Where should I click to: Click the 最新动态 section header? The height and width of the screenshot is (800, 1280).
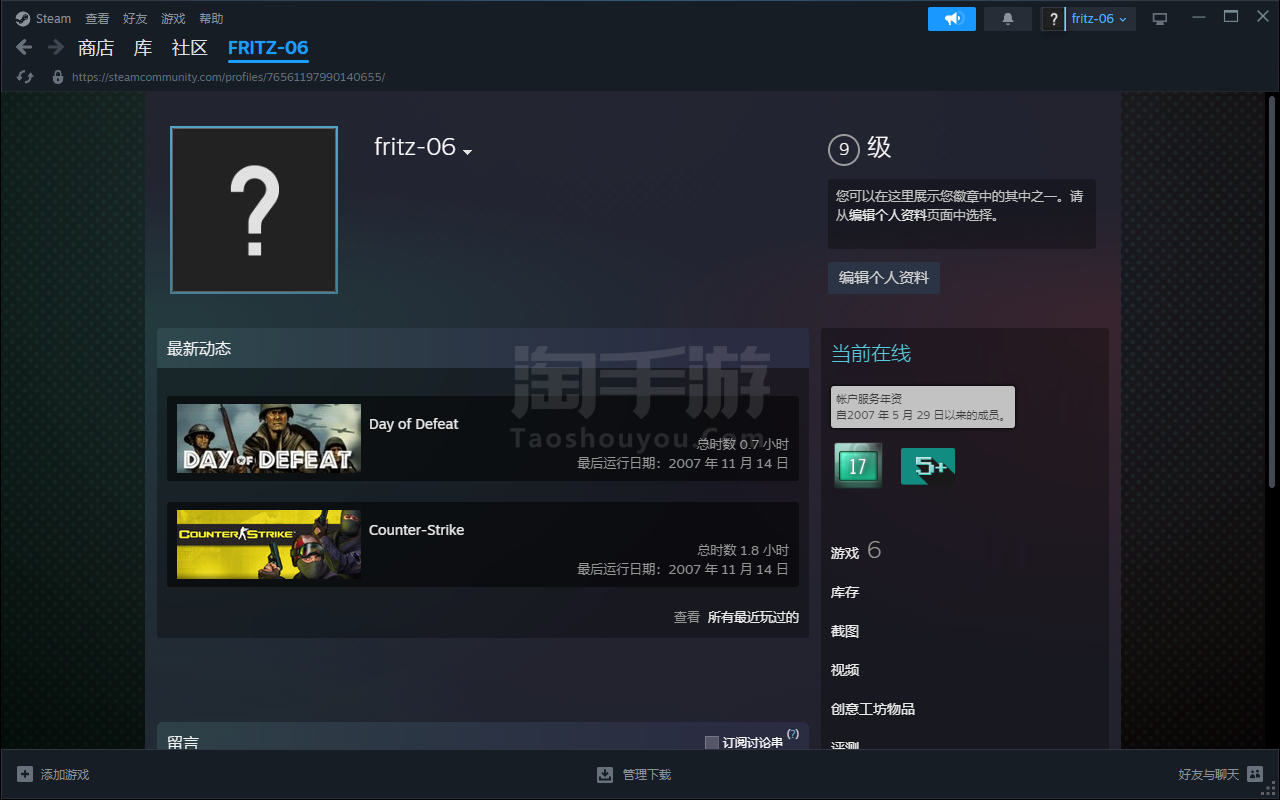[483, 349]
